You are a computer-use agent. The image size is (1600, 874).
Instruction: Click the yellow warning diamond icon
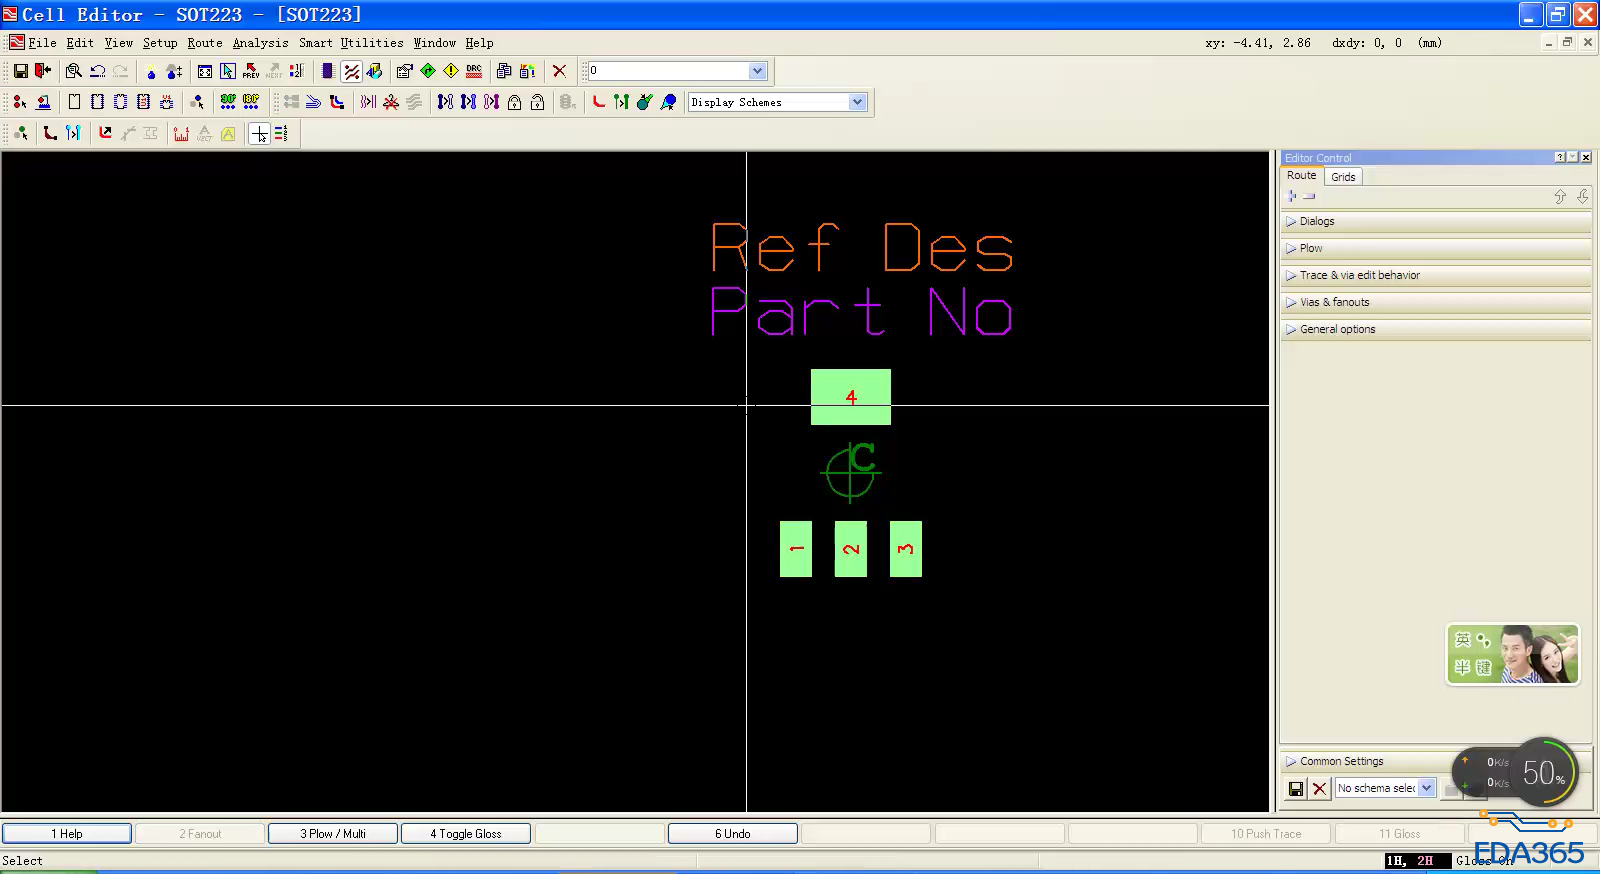pos(451,71)
